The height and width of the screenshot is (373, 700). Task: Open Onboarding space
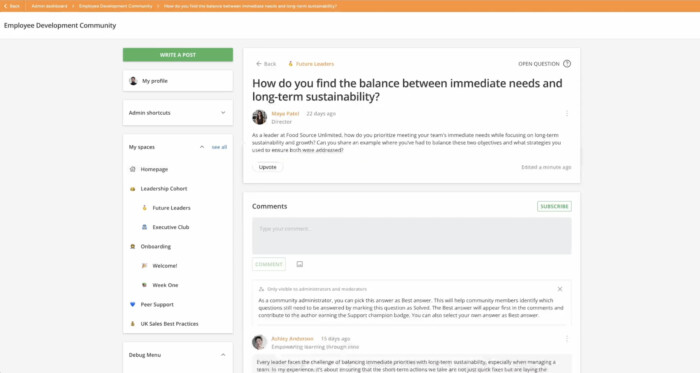click(x=156, y=246)
